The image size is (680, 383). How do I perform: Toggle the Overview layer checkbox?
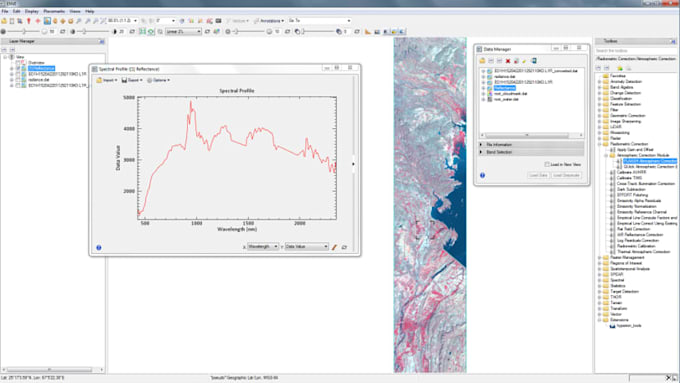click(x=18, y=62)
